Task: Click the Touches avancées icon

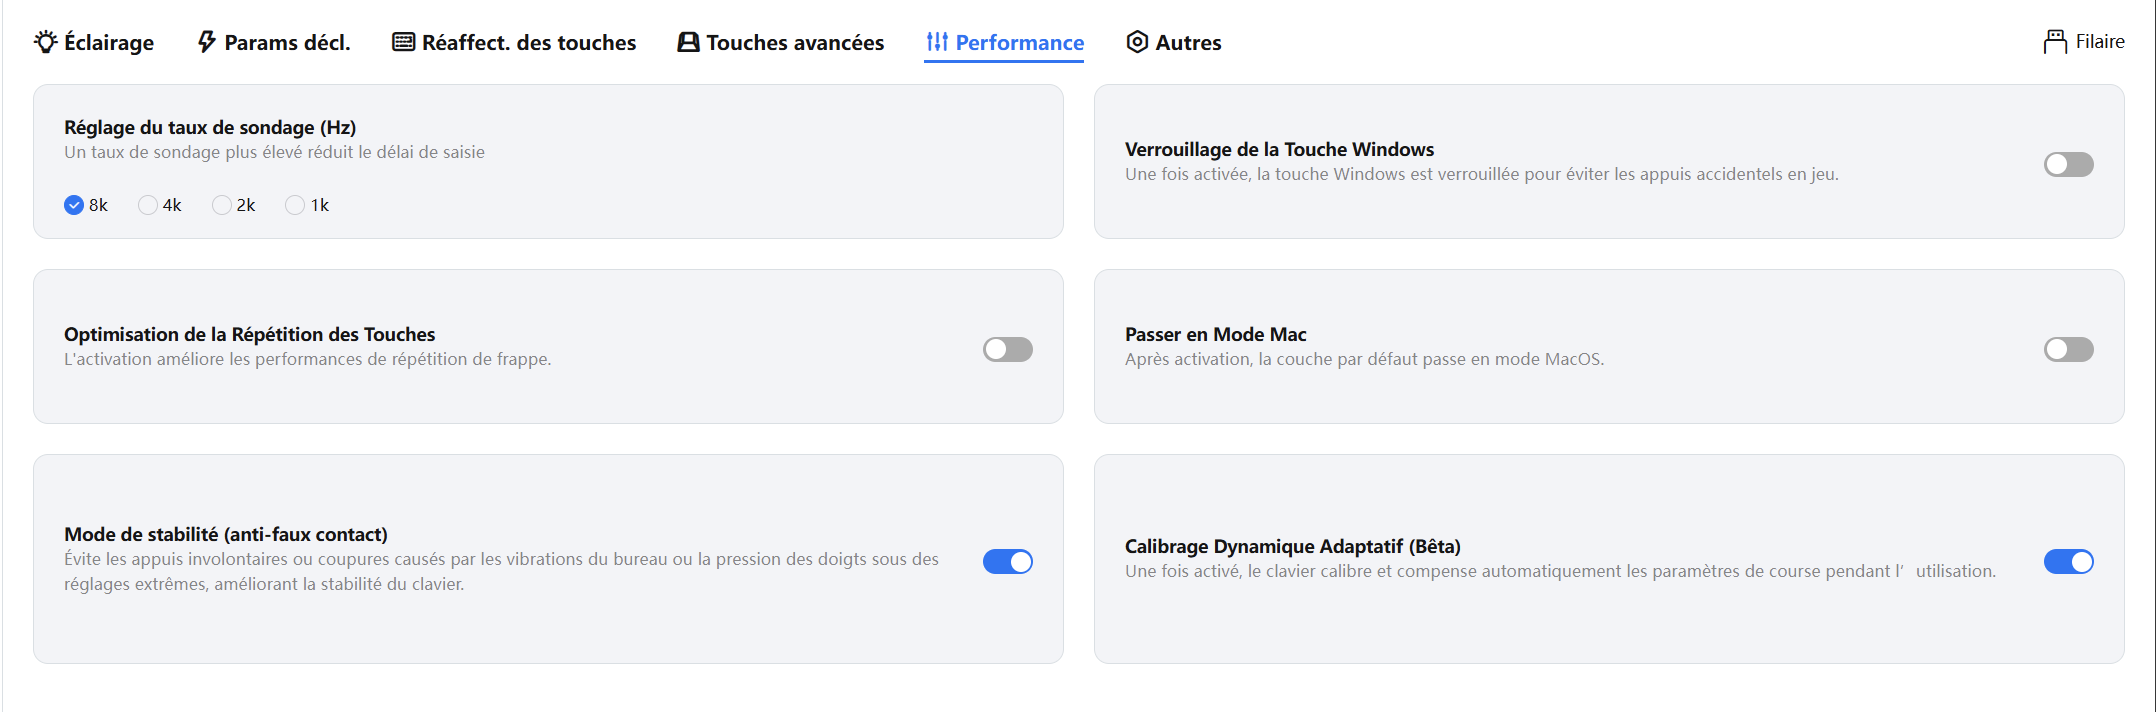Action: coord(688,42)
